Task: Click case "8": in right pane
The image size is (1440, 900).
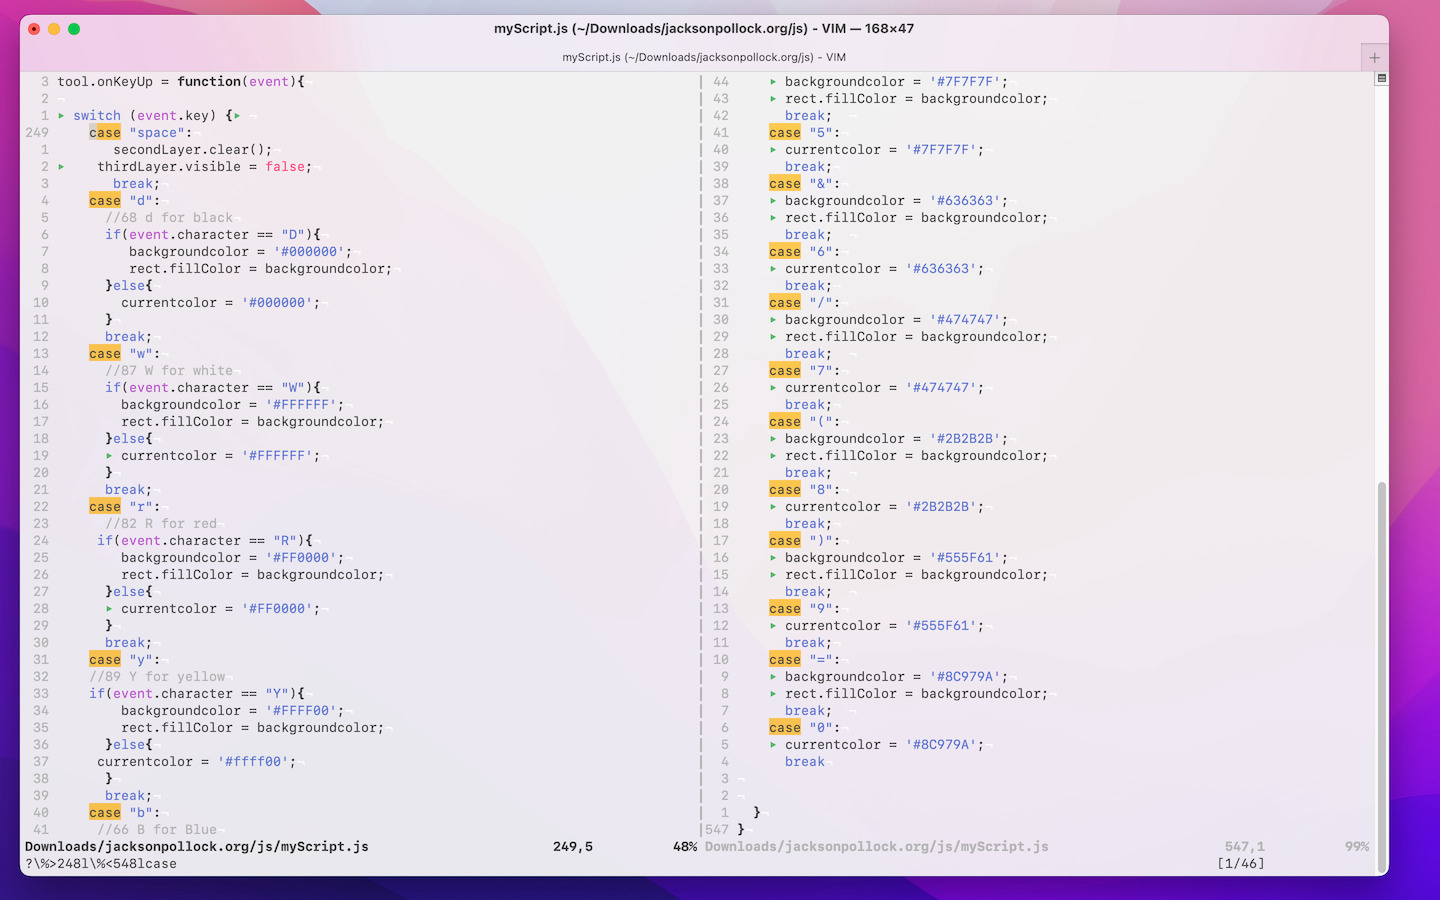Action: pos(804,489)
